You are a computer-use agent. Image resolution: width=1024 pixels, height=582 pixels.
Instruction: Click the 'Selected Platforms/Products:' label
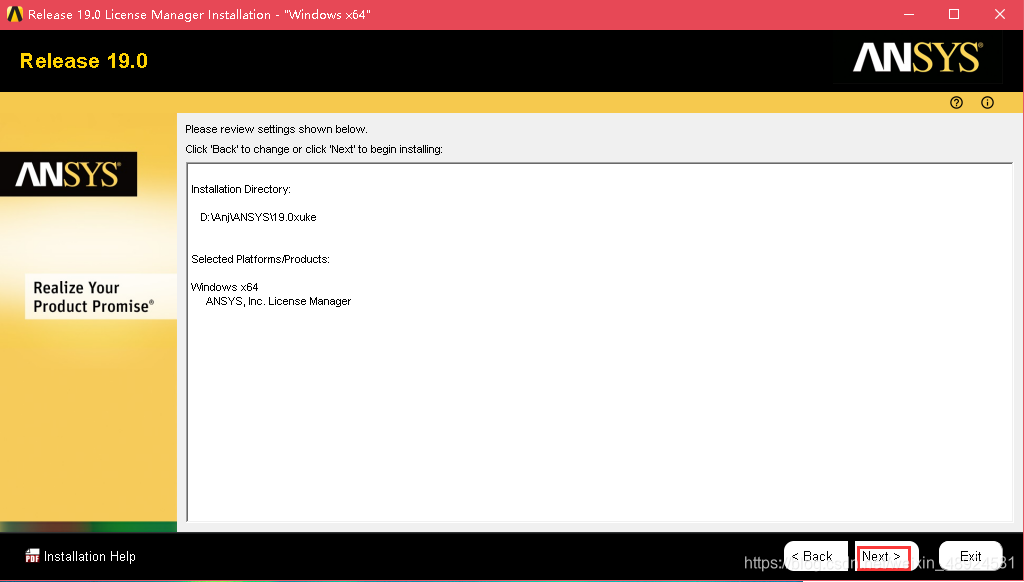click(260, 259)
